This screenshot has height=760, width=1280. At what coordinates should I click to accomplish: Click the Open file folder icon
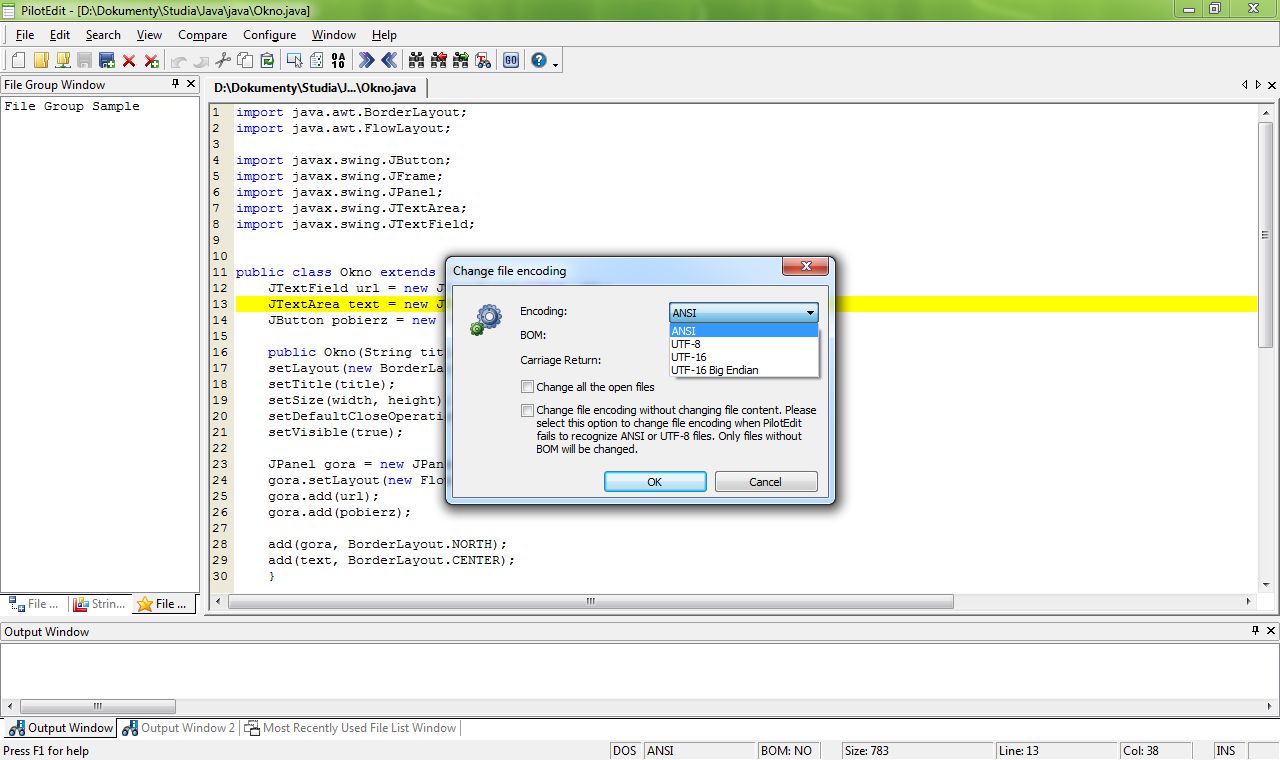pos(41,60)
